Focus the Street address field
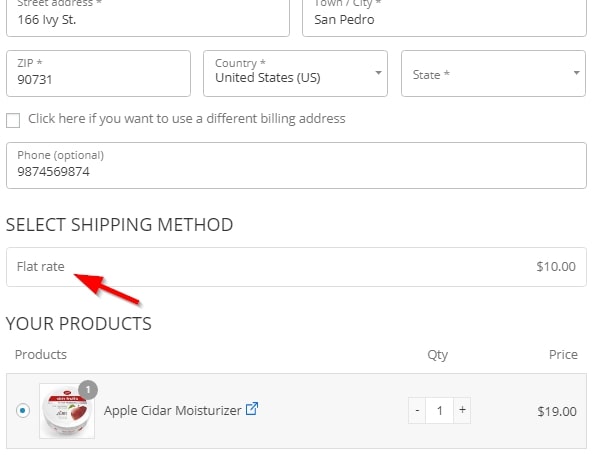This screenshot has height=462, width=603. coord(148,16)
